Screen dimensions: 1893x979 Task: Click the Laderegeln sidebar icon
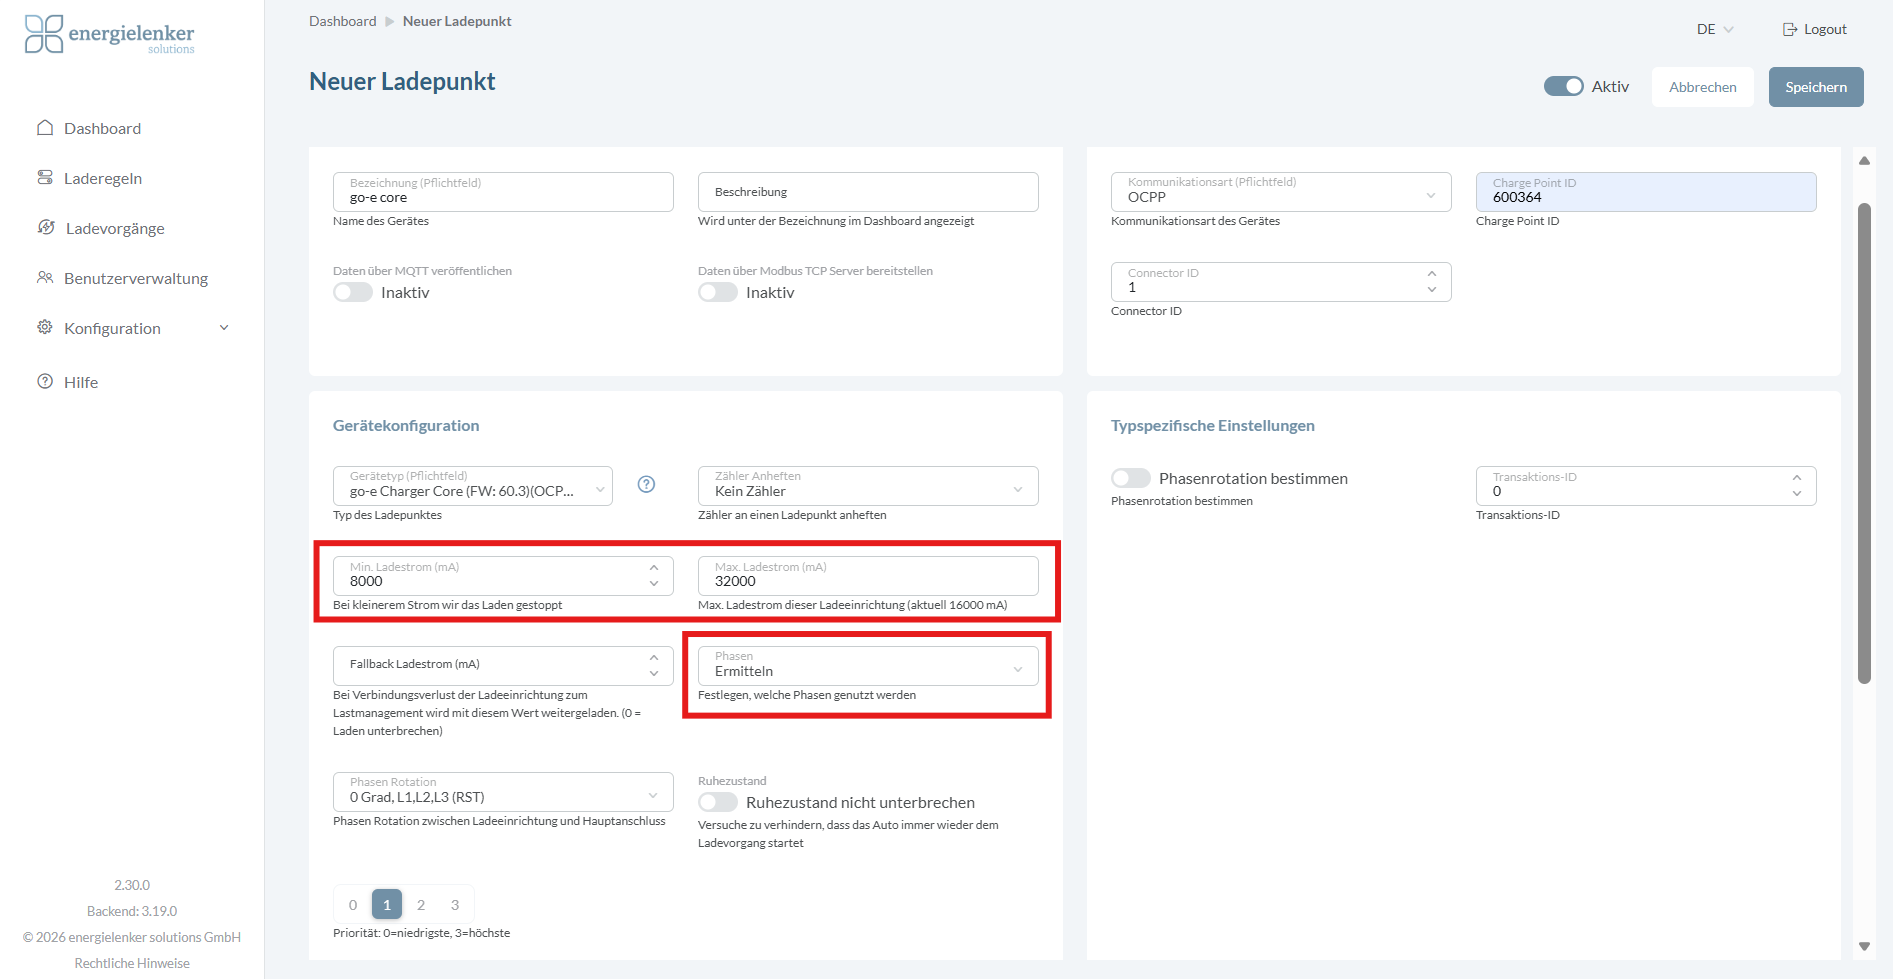pyautogui.click(x=45, y=178)
